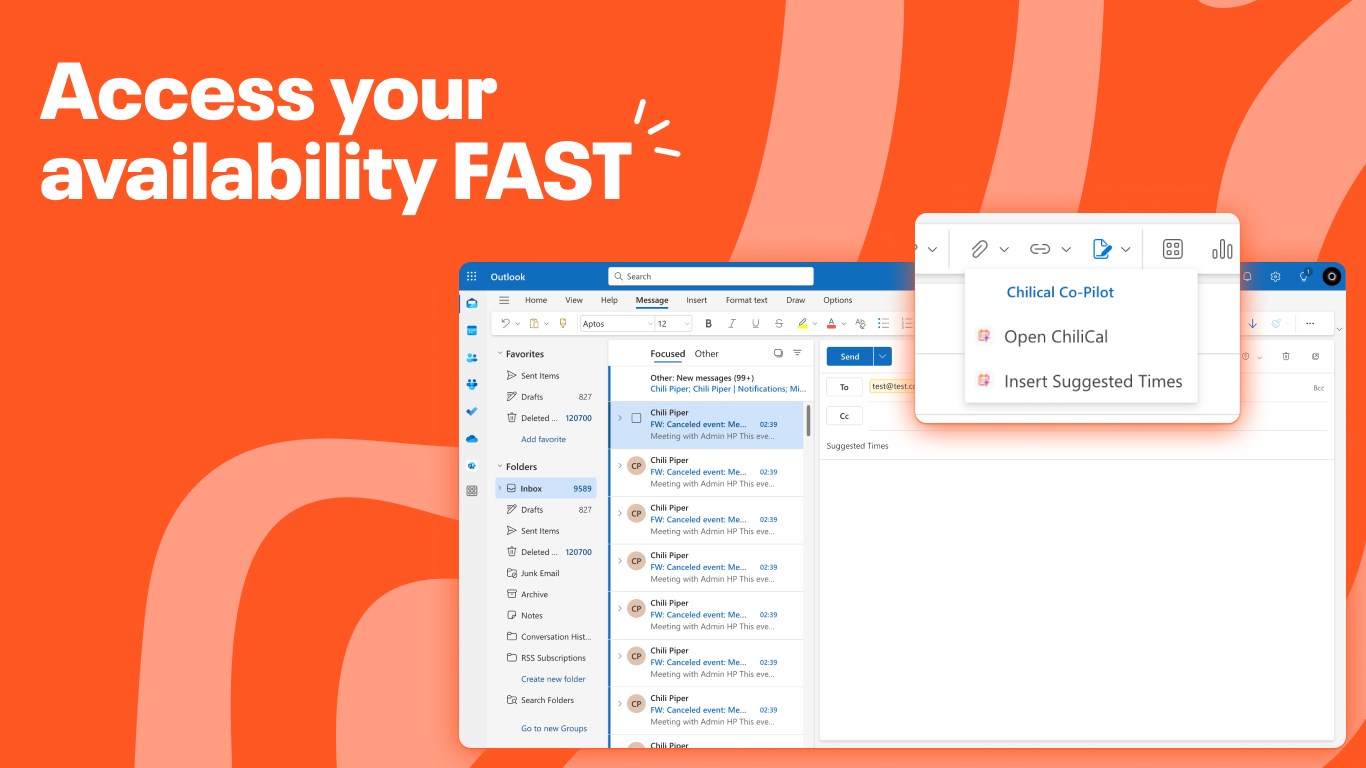This screenshot has height=768, width=1366.
Task: Open the Groups module in sidebar
Action: [x=472, y=384]
